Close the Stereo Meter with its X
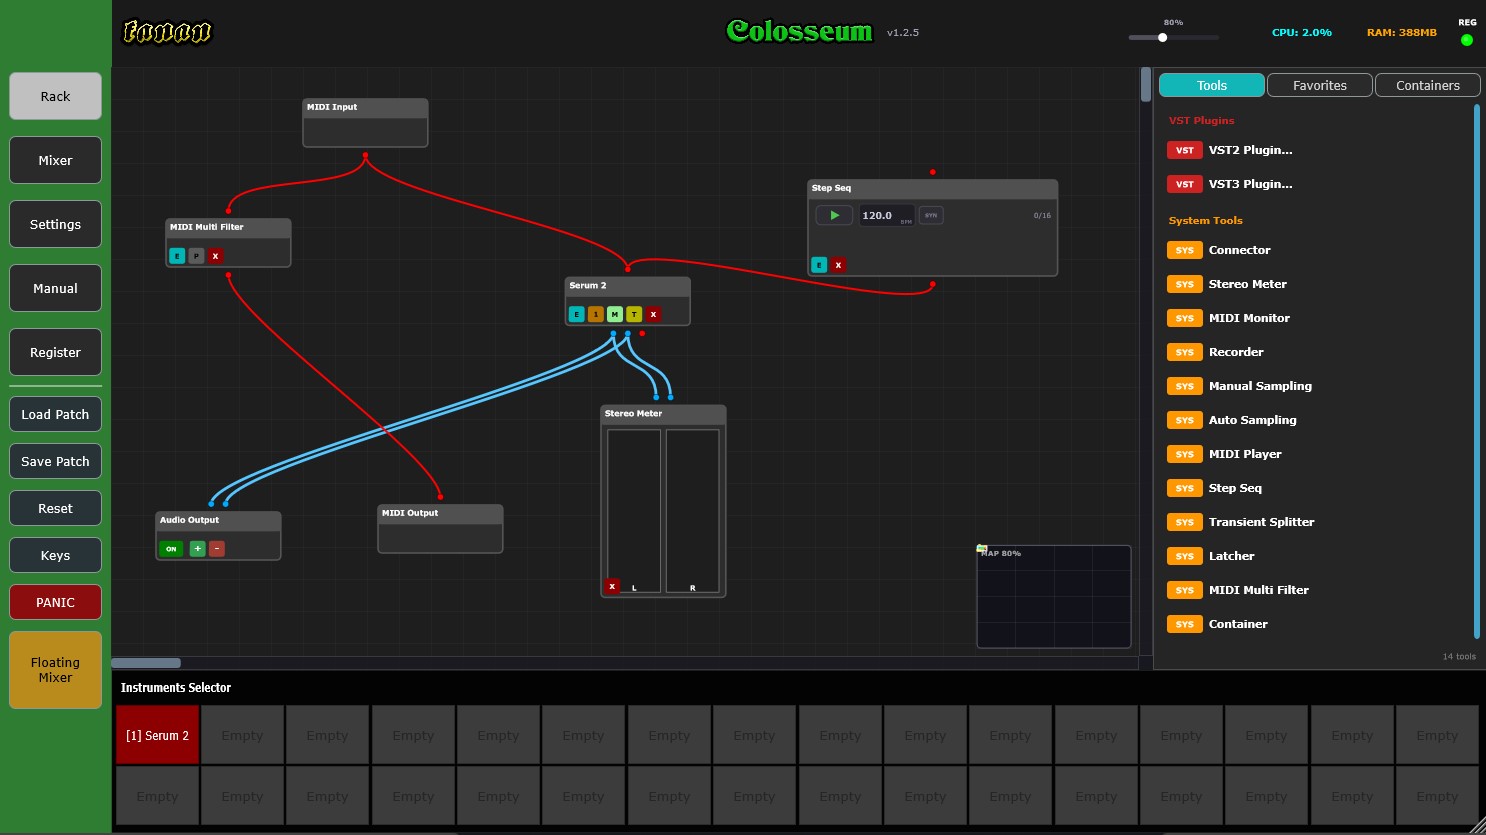This screenshot has width=1486, height=835. [x=612, y=587]
